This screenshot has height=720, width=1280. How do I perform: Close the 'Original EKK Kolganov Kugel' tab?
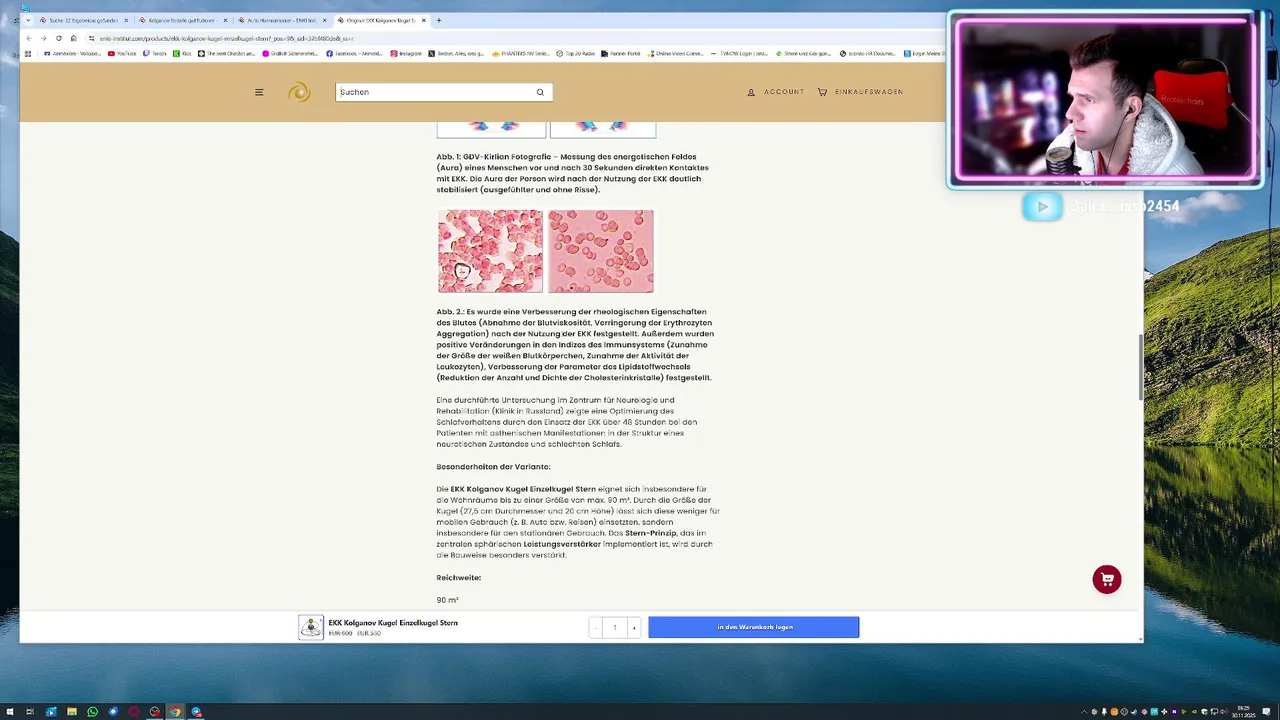(424, 20)
